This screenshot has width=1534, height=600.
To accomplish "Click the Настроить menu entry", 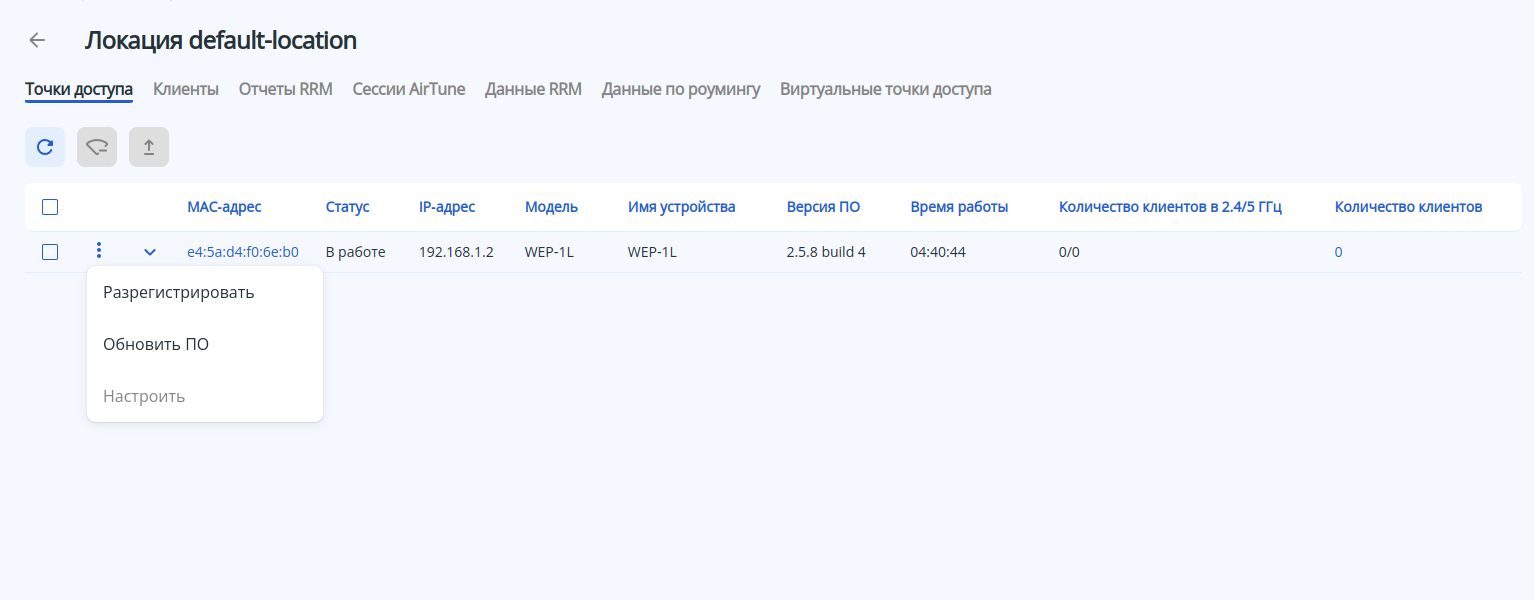I will coord(144,396).
